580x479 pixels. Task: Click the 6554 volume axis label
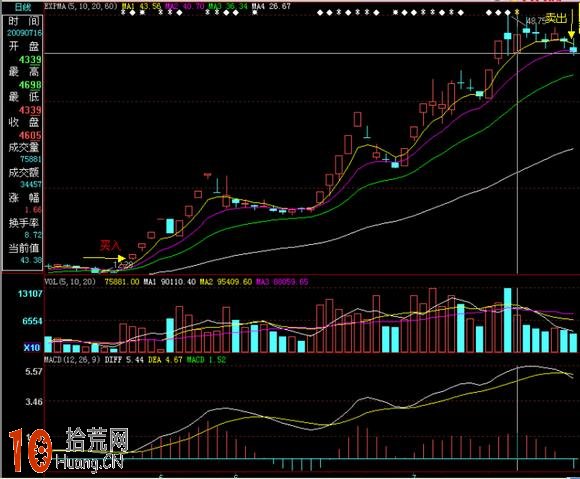tap(32, 321)
